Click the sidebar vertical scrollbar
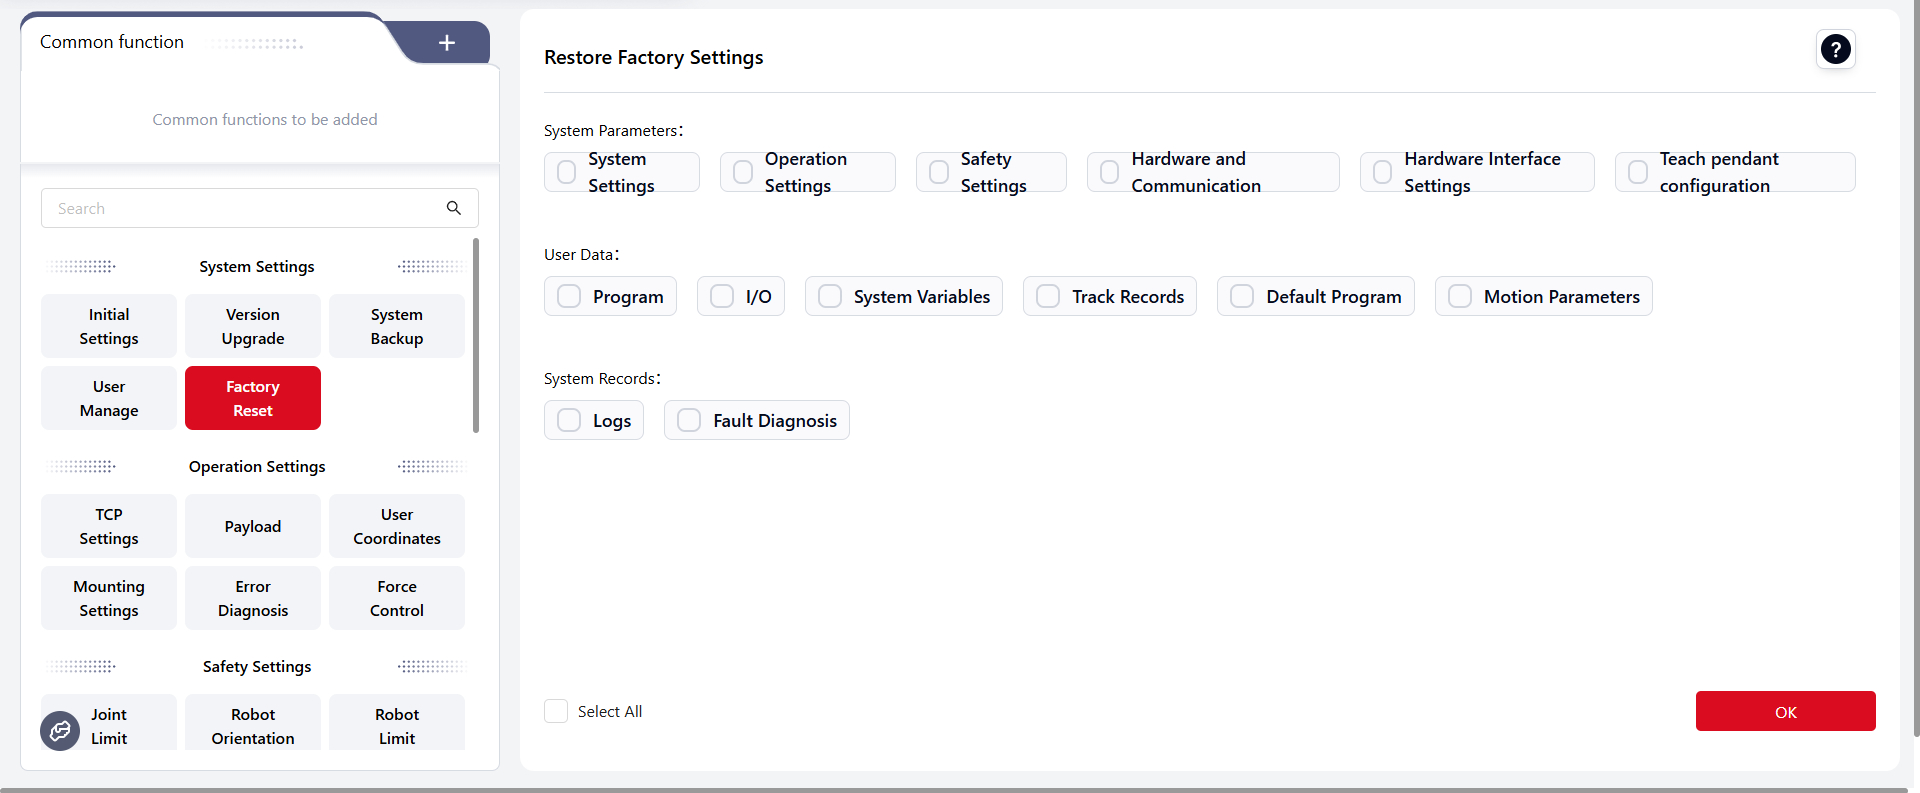Image resolution: width=1920 pixels, height=793 pixels. click(476, 335)
